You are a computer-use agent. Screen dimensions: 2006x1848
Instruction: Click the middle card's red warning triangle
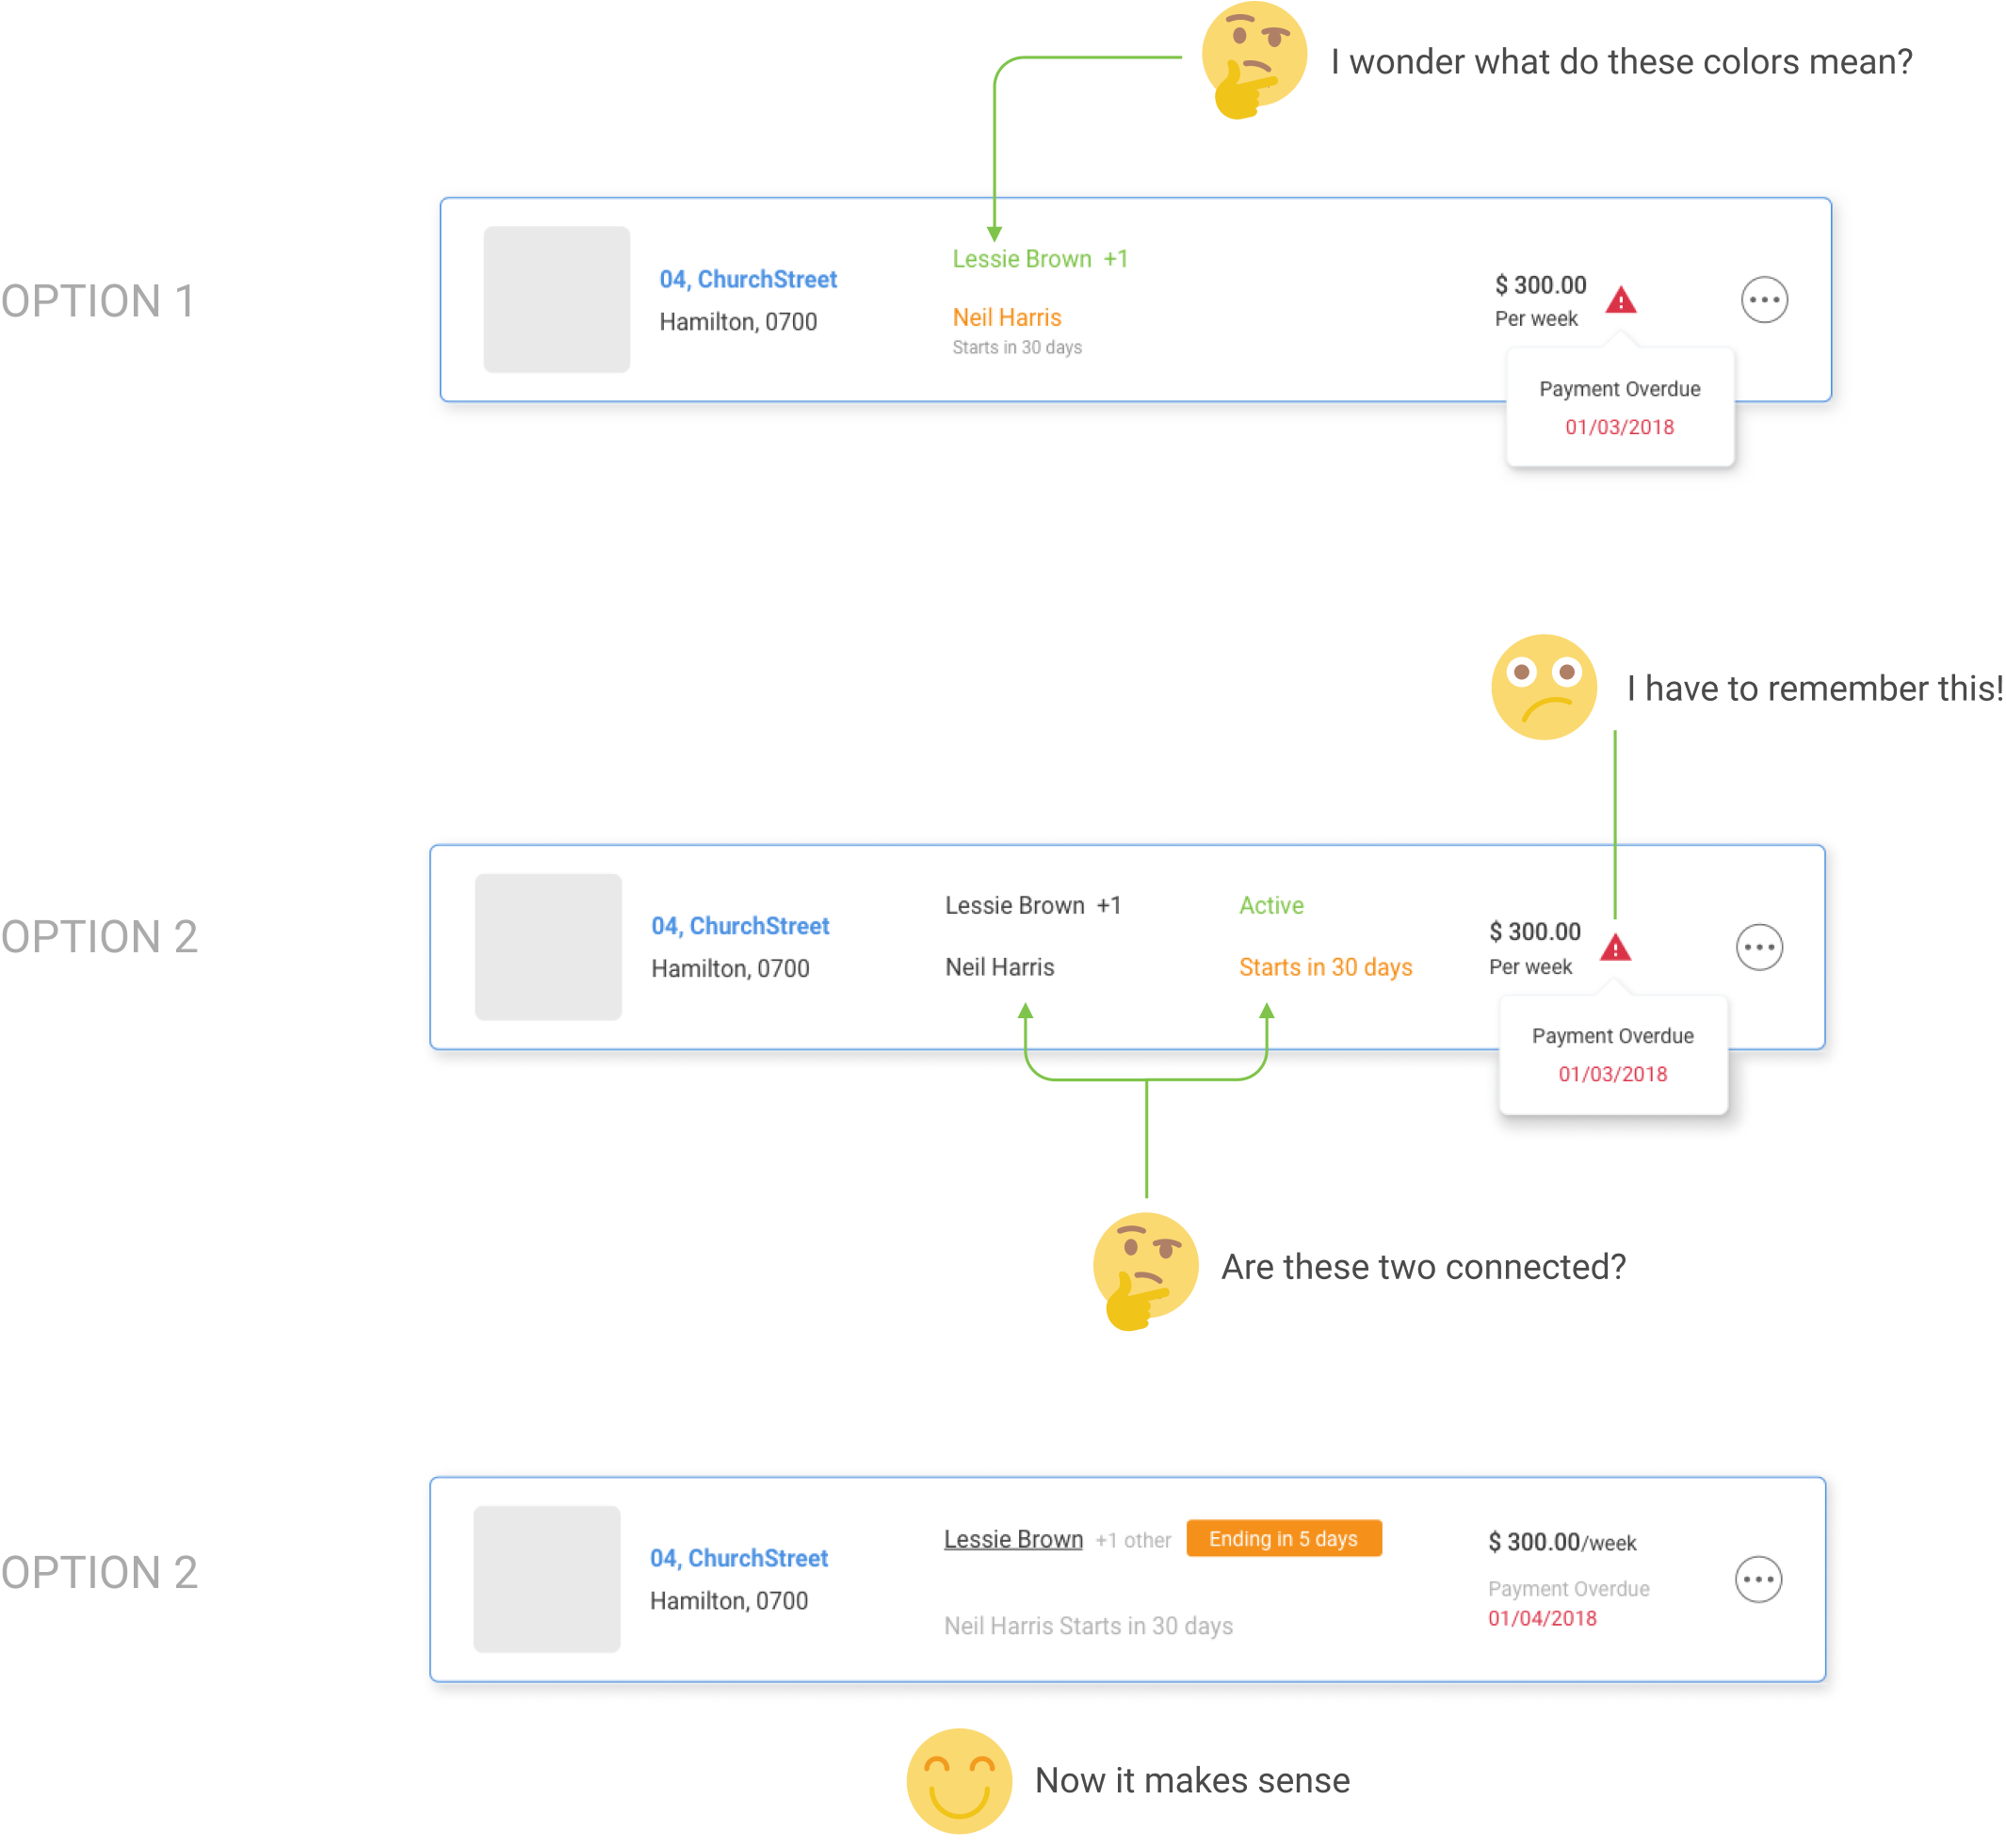pyautogui.click(x=1615, y=947)
